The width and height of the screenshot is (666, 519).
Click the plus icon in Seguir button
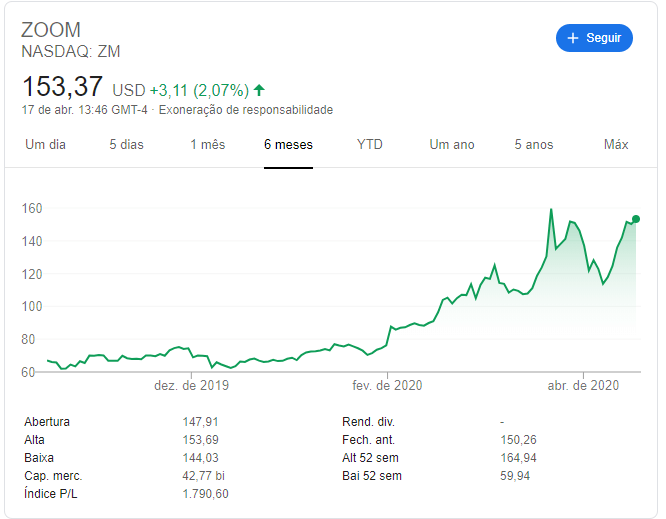573,38
